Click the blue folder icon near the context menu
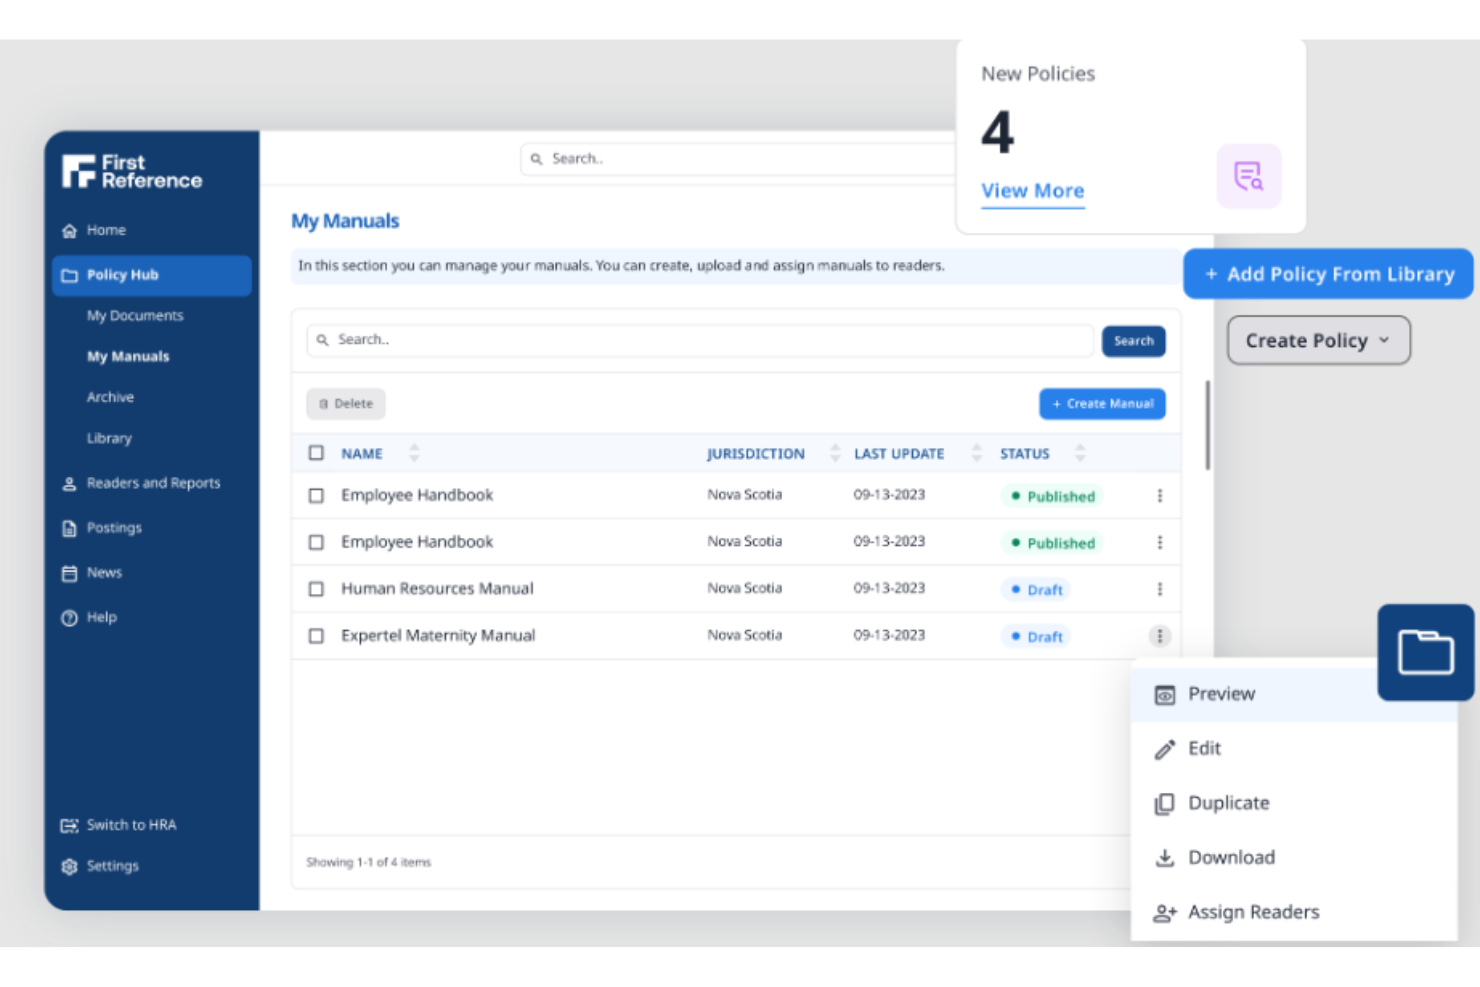Viewport: 1480px width, 987px height. click(x=1424, y=652)
